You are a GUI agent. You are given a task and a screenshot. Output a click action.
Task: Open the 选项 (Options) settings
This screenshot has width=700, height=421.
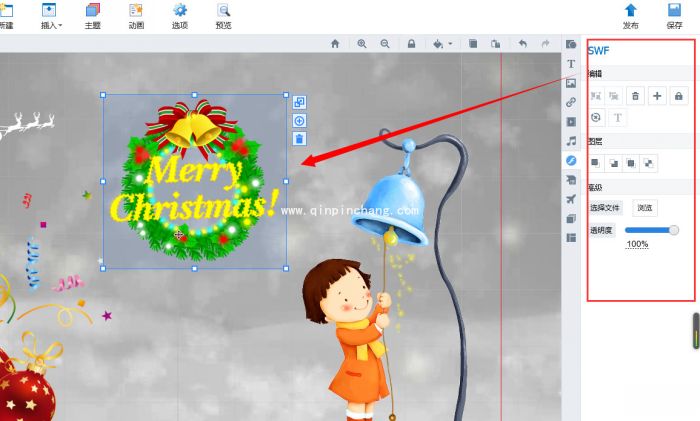(180, 16)
